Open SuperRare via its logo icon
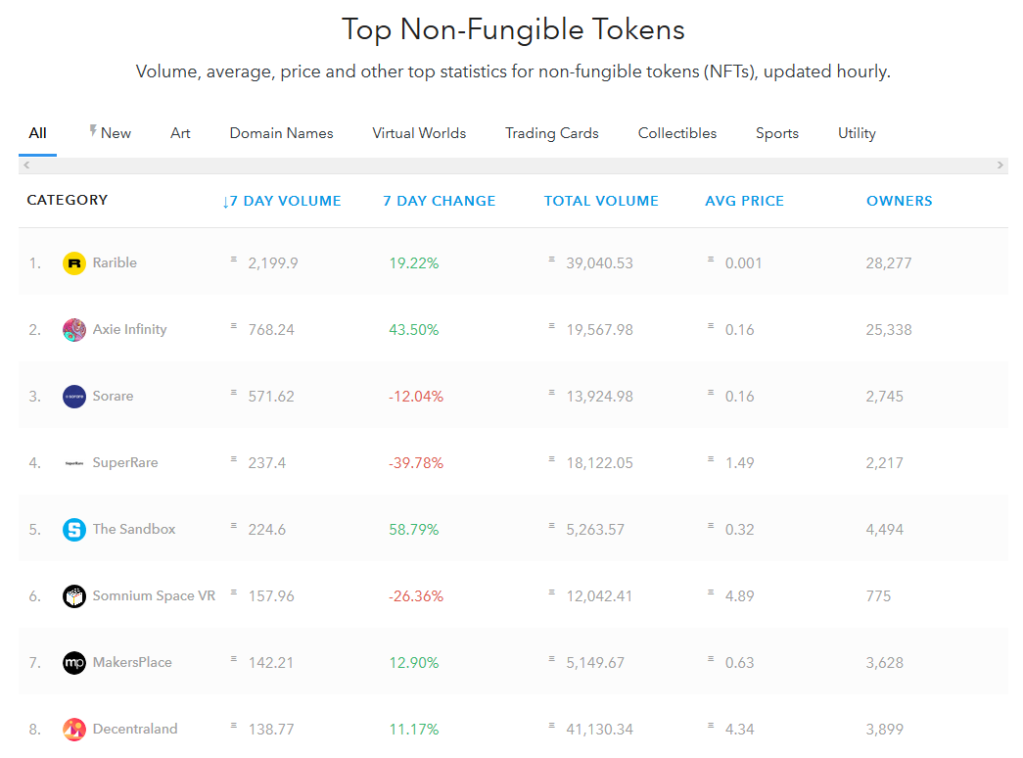Viewport: 1023px width, 758px height. point(73,462)
